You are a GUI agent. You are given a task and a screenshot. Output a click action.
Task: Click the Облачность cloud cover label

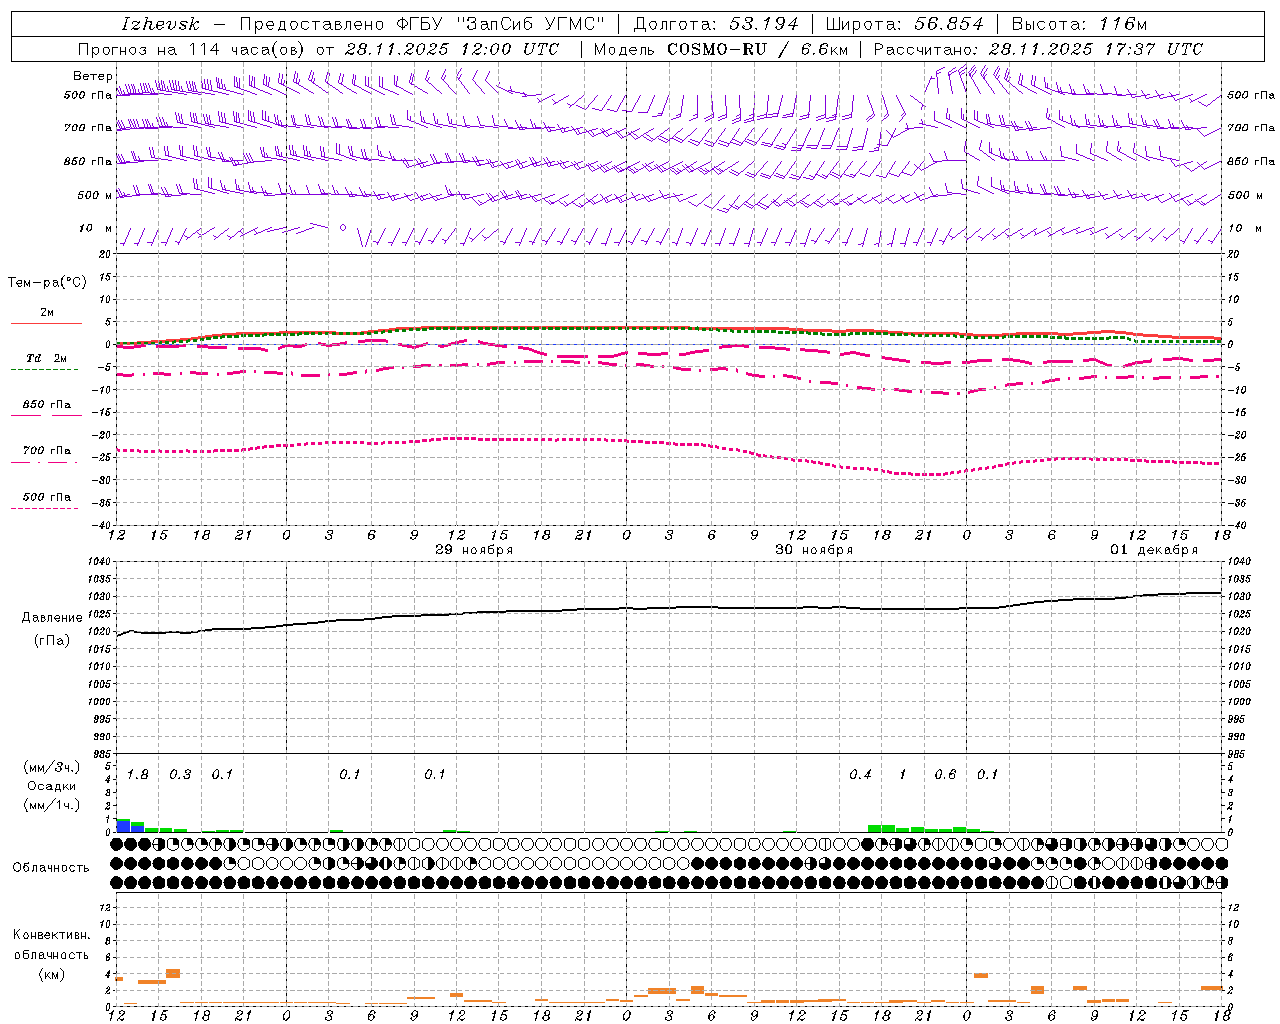(x=51, y=867)
